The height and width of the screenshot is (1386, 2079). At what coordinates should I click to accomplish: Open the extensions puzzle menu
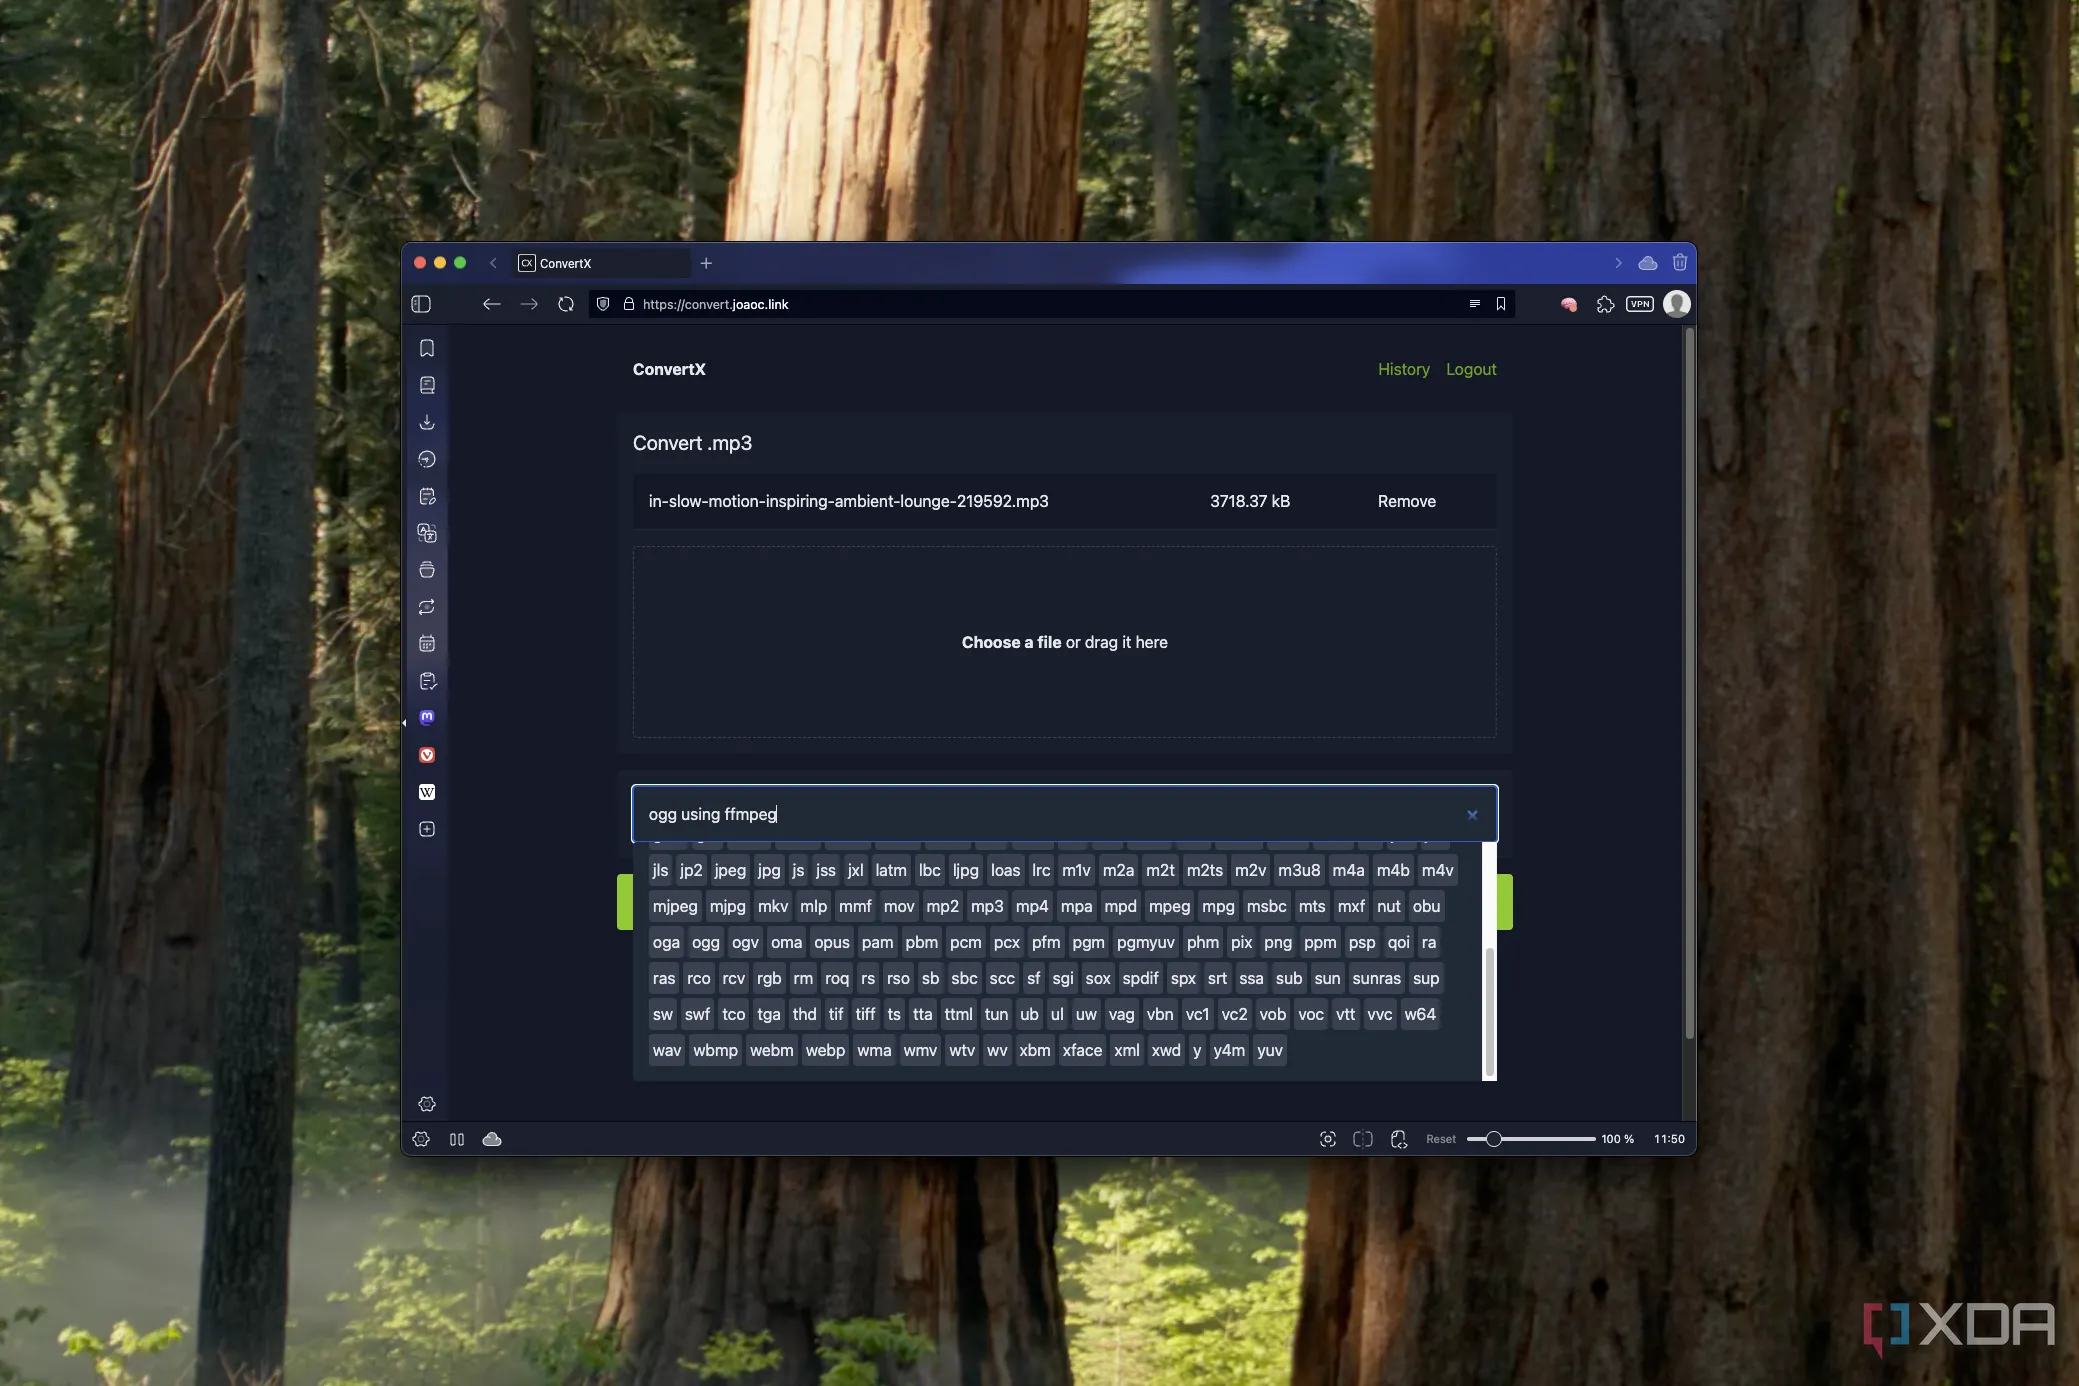(1605, 304)
